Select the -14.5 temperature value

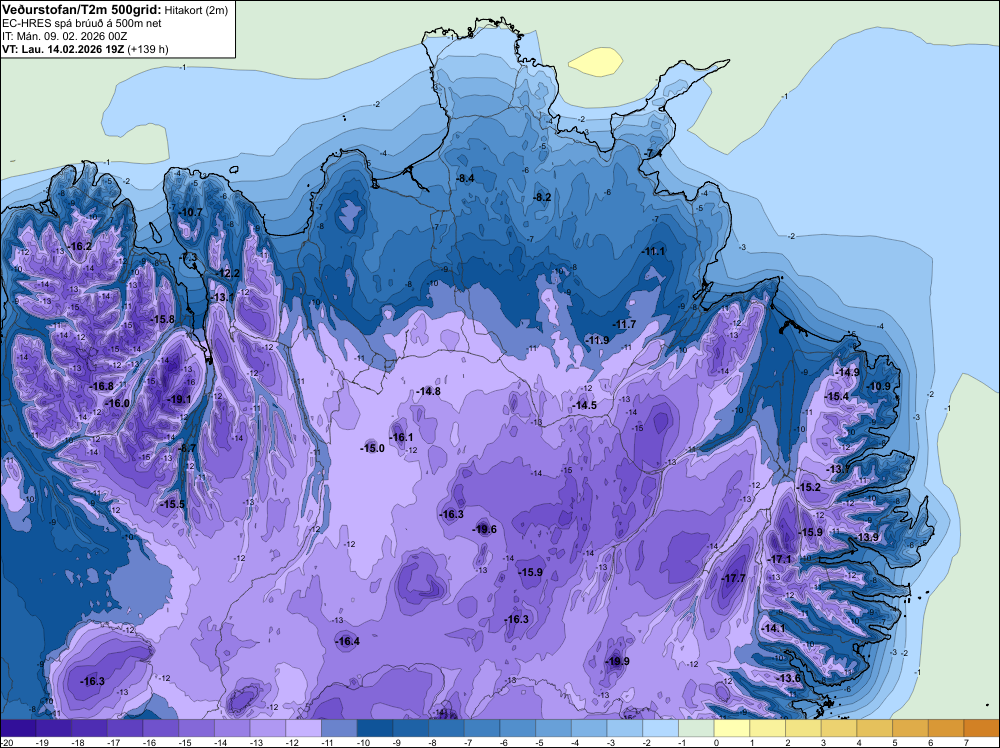(585, 406)
